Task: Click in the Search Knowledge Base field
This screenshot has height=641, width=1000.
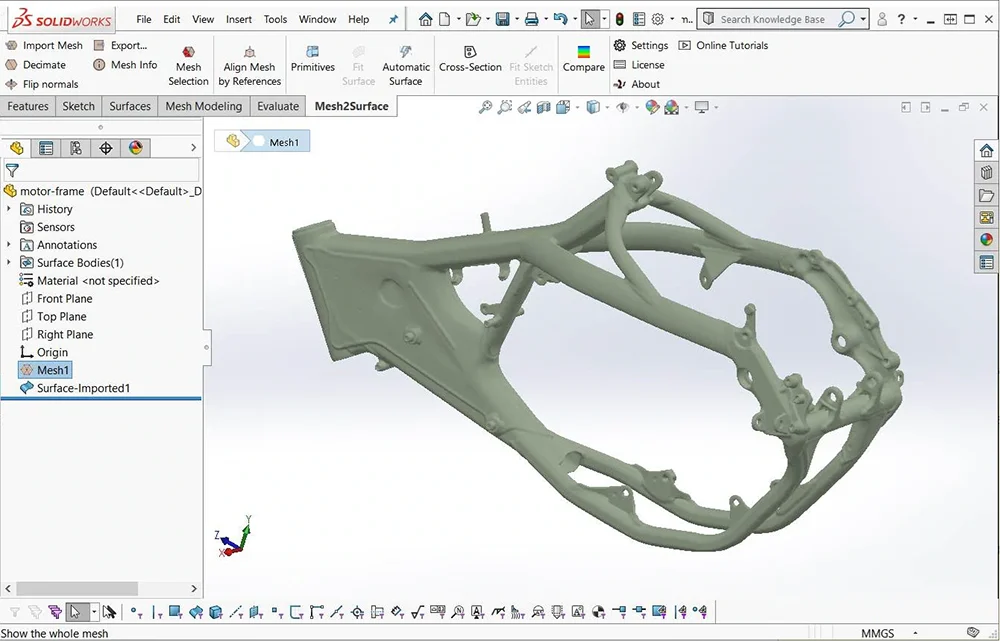Action: tap(772, 19)
